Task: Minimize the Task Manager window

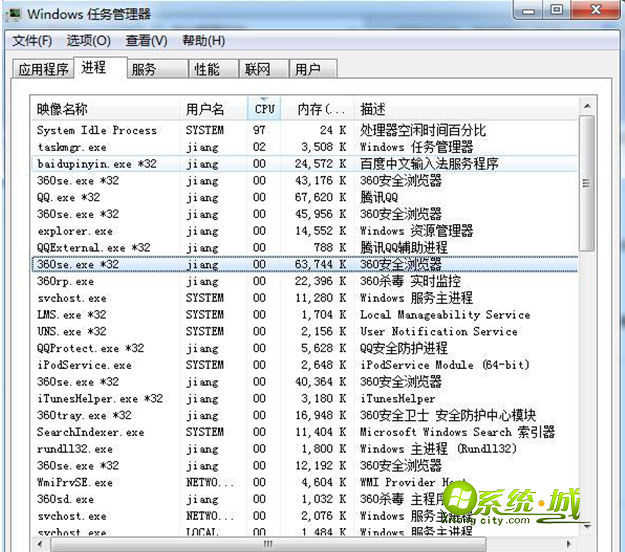Action: tap(529, 10)
